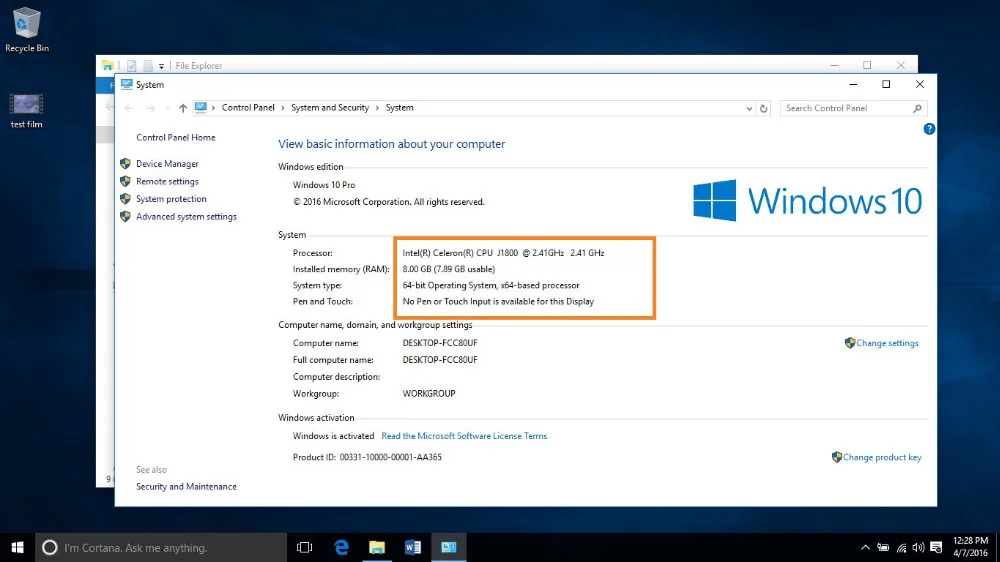Screen dimensions: 1000x562
Task: Click the search magnifier icon
Action: pos(917,108)
